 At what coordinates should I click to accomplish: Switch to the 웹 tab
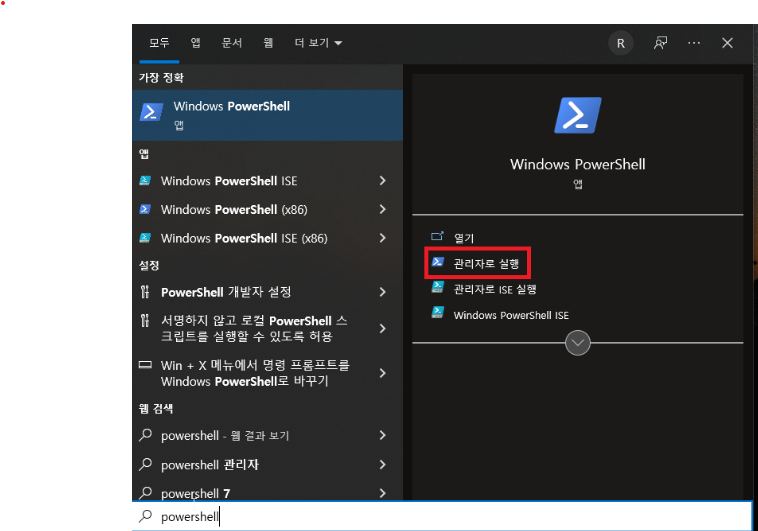point(268,43)
